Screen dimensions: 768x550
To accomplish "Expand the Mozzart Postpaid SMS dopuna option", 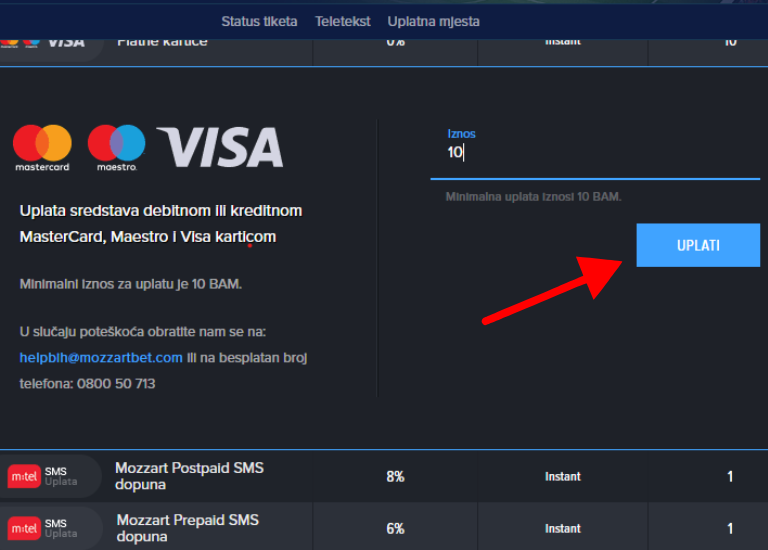I will click(189, 476).
